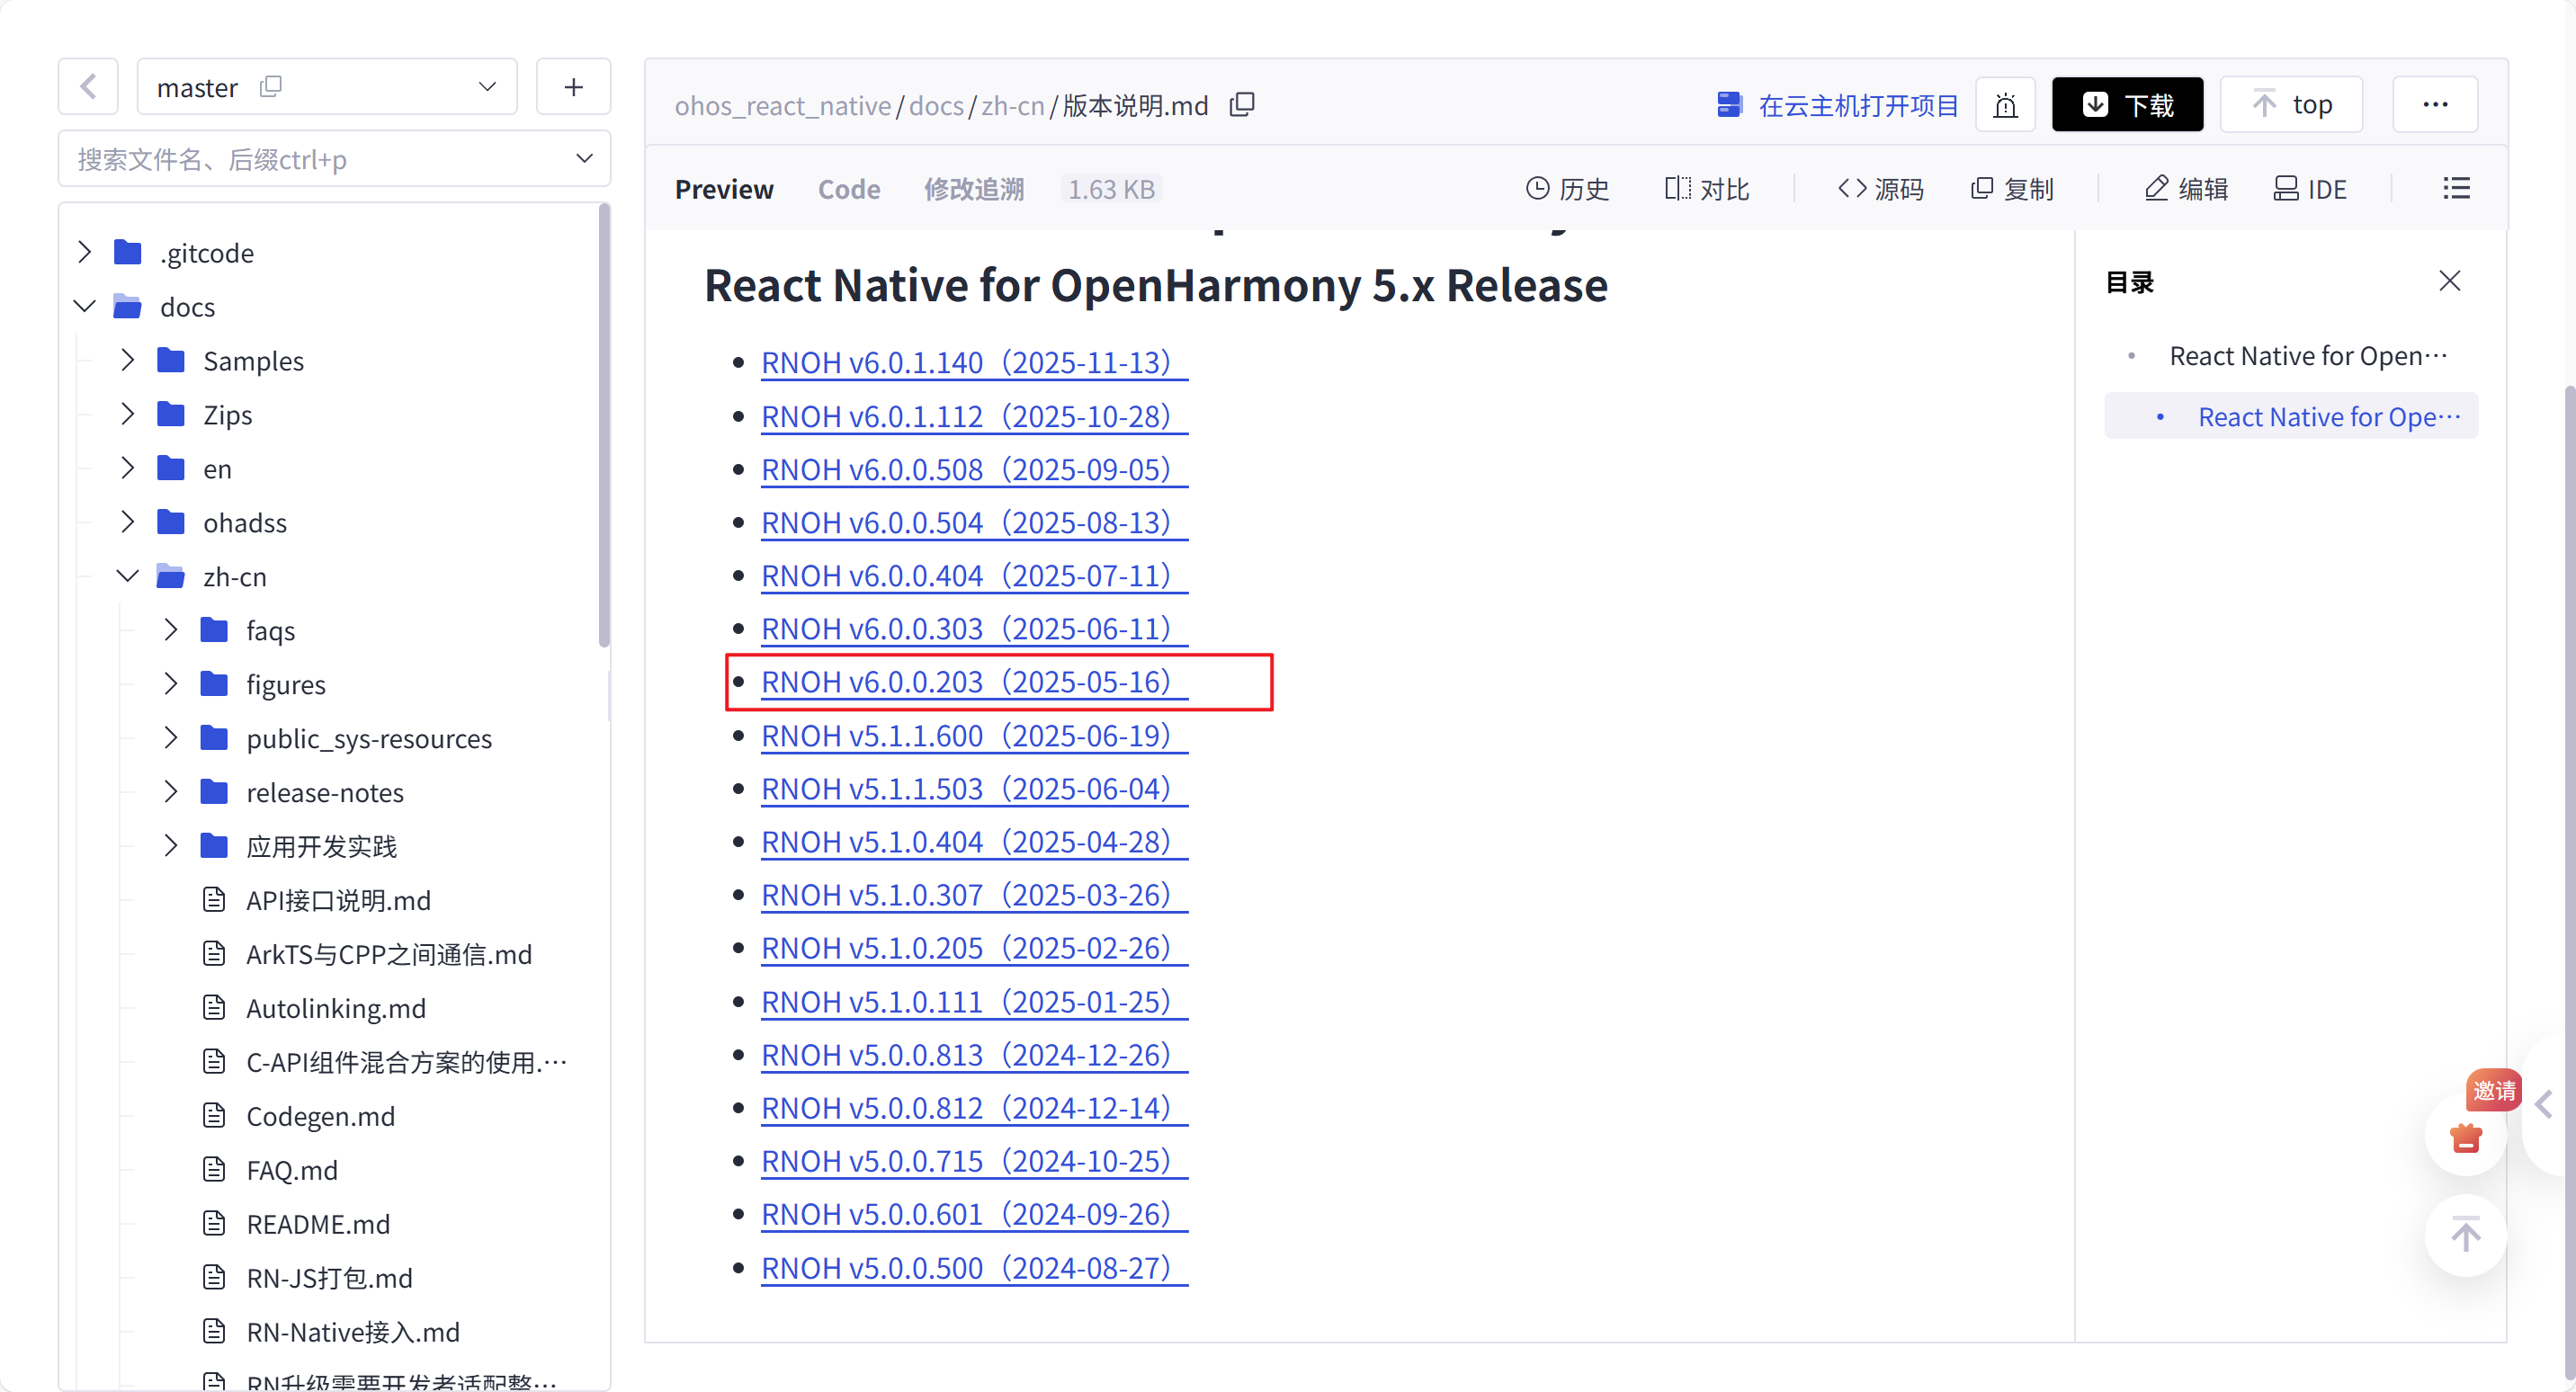Click the add new file plus button
The height and width of the screenshot is (1392, 2576).
(573, 87)
